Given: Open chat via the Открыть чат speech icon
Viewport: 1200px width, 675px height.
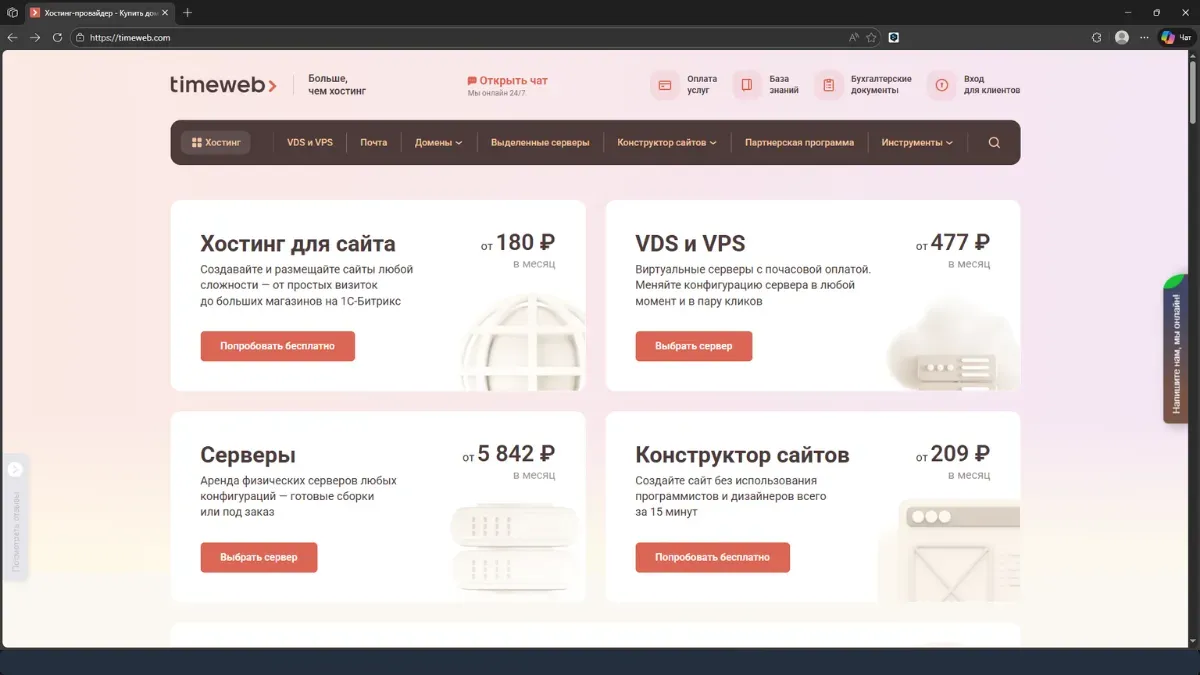Looking at the screenshot, I should point(473,80).
